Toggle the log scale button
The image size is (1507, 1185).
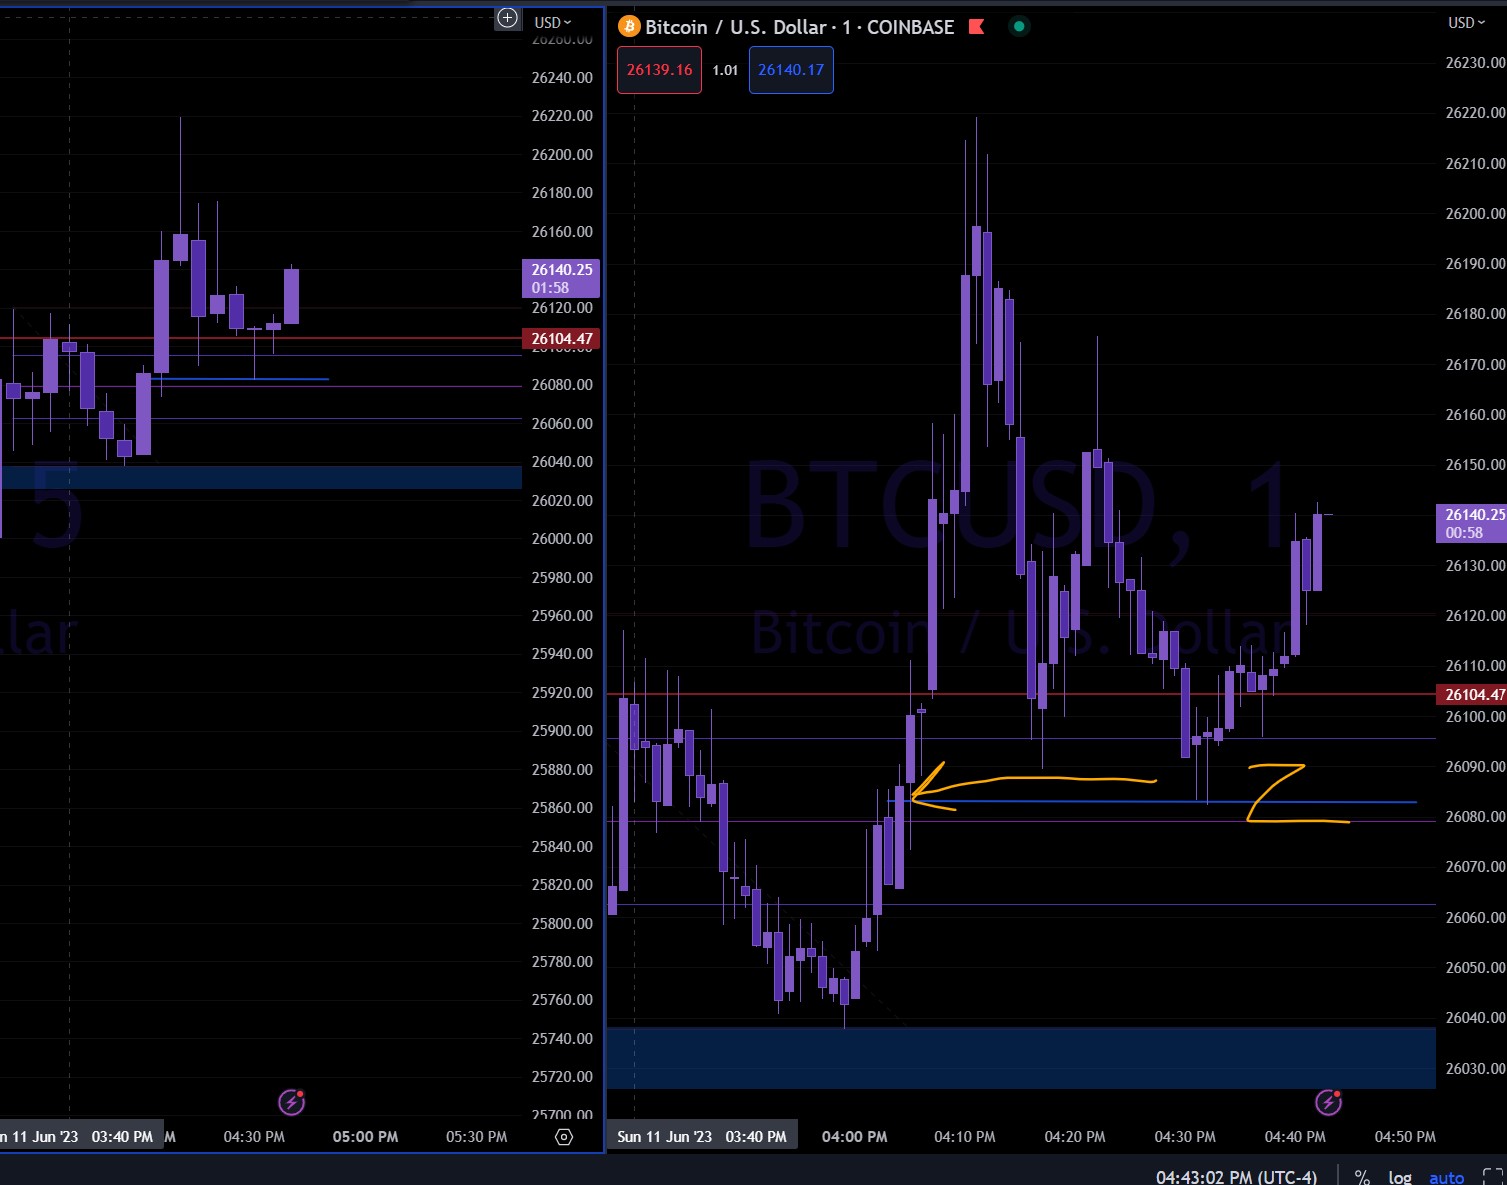click(x=1400, y=1177)
